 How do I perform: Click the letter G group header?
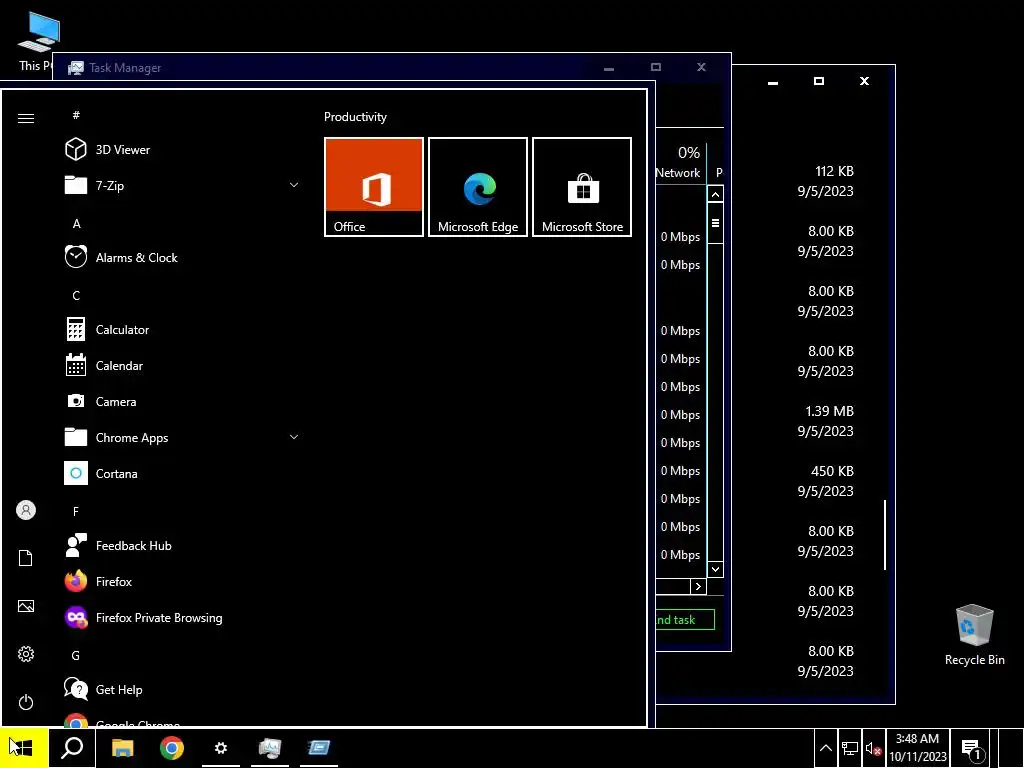[x=76, y=655]
